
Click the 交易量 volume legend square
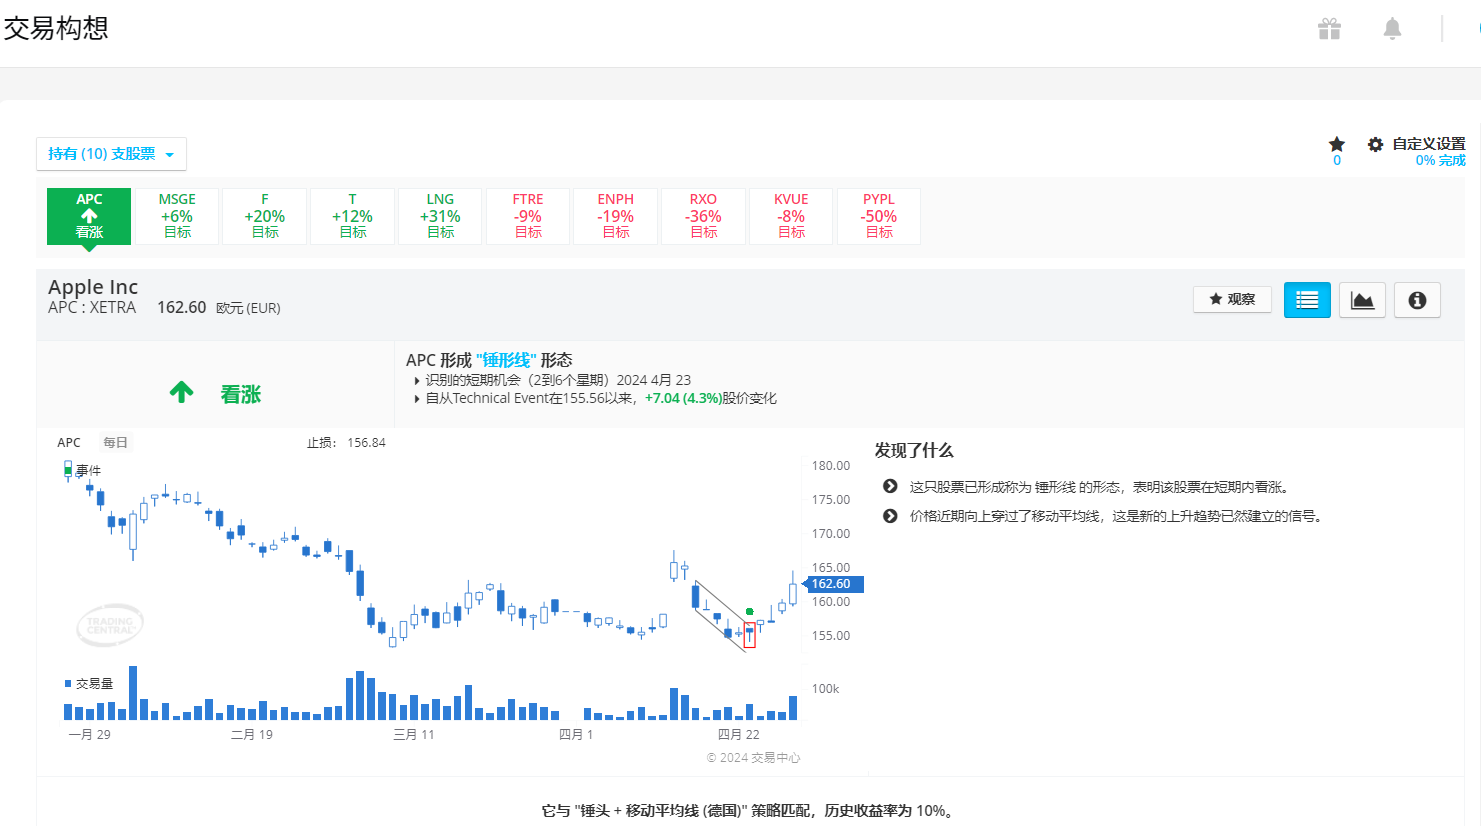(68, 684)
